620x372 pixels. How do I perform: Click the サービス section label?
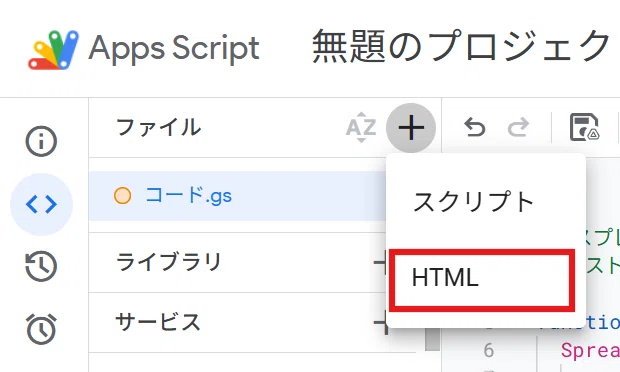coord(158,321)
